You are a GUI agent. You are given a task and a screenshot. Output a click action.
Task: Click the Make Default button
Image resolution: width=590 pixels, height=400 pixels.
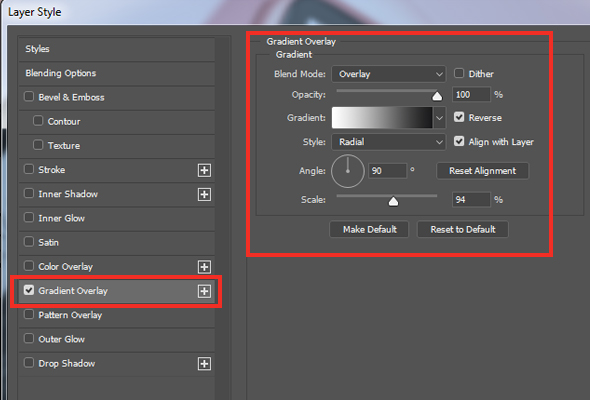pyautogui.click(x=369, y=229)
